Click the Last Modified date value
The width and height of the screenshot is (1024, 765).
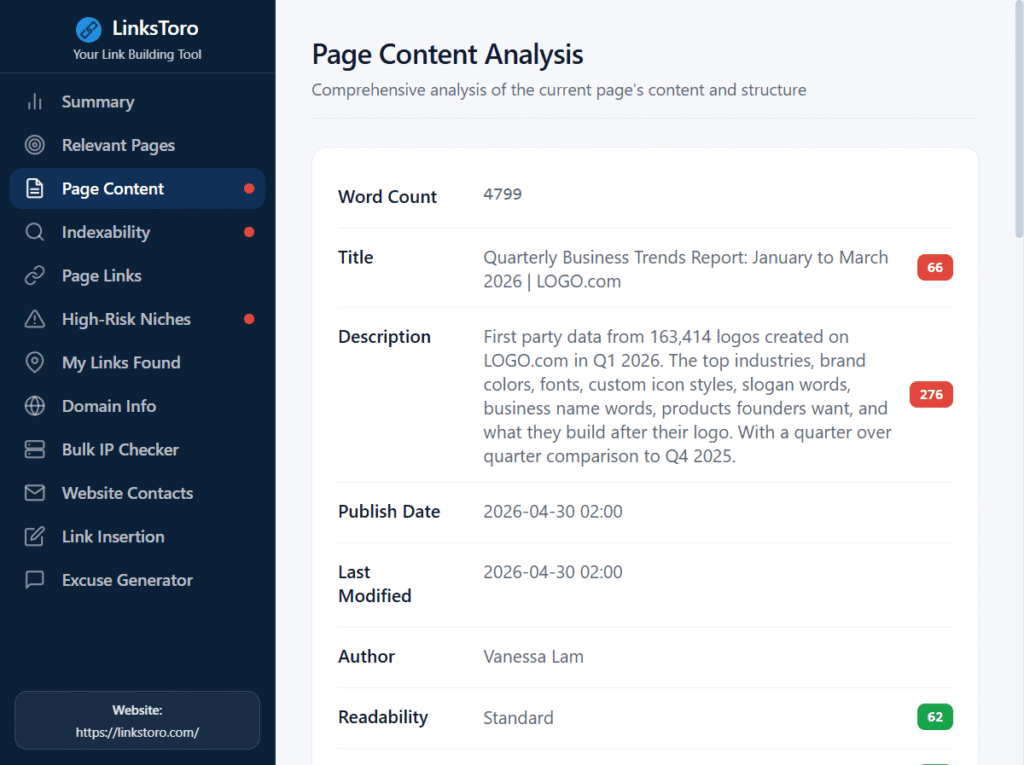pos(552,572)
